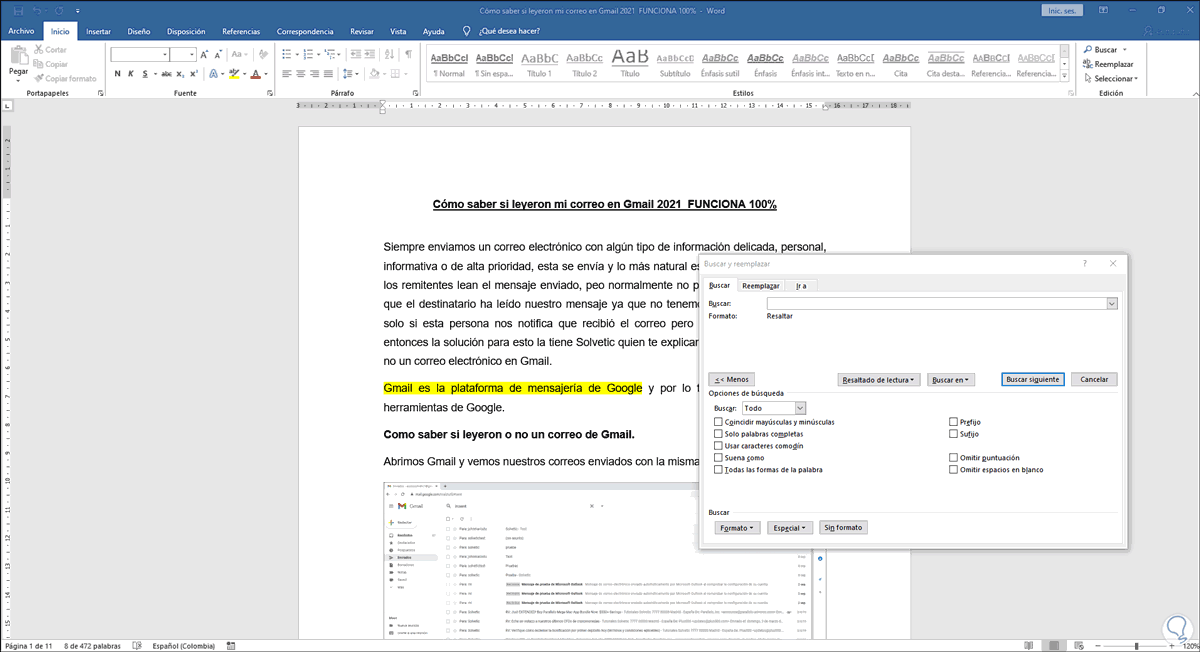Expand the styles gallery more arrow
The image size is (1200, 652).
click(x=1067, y=75)
